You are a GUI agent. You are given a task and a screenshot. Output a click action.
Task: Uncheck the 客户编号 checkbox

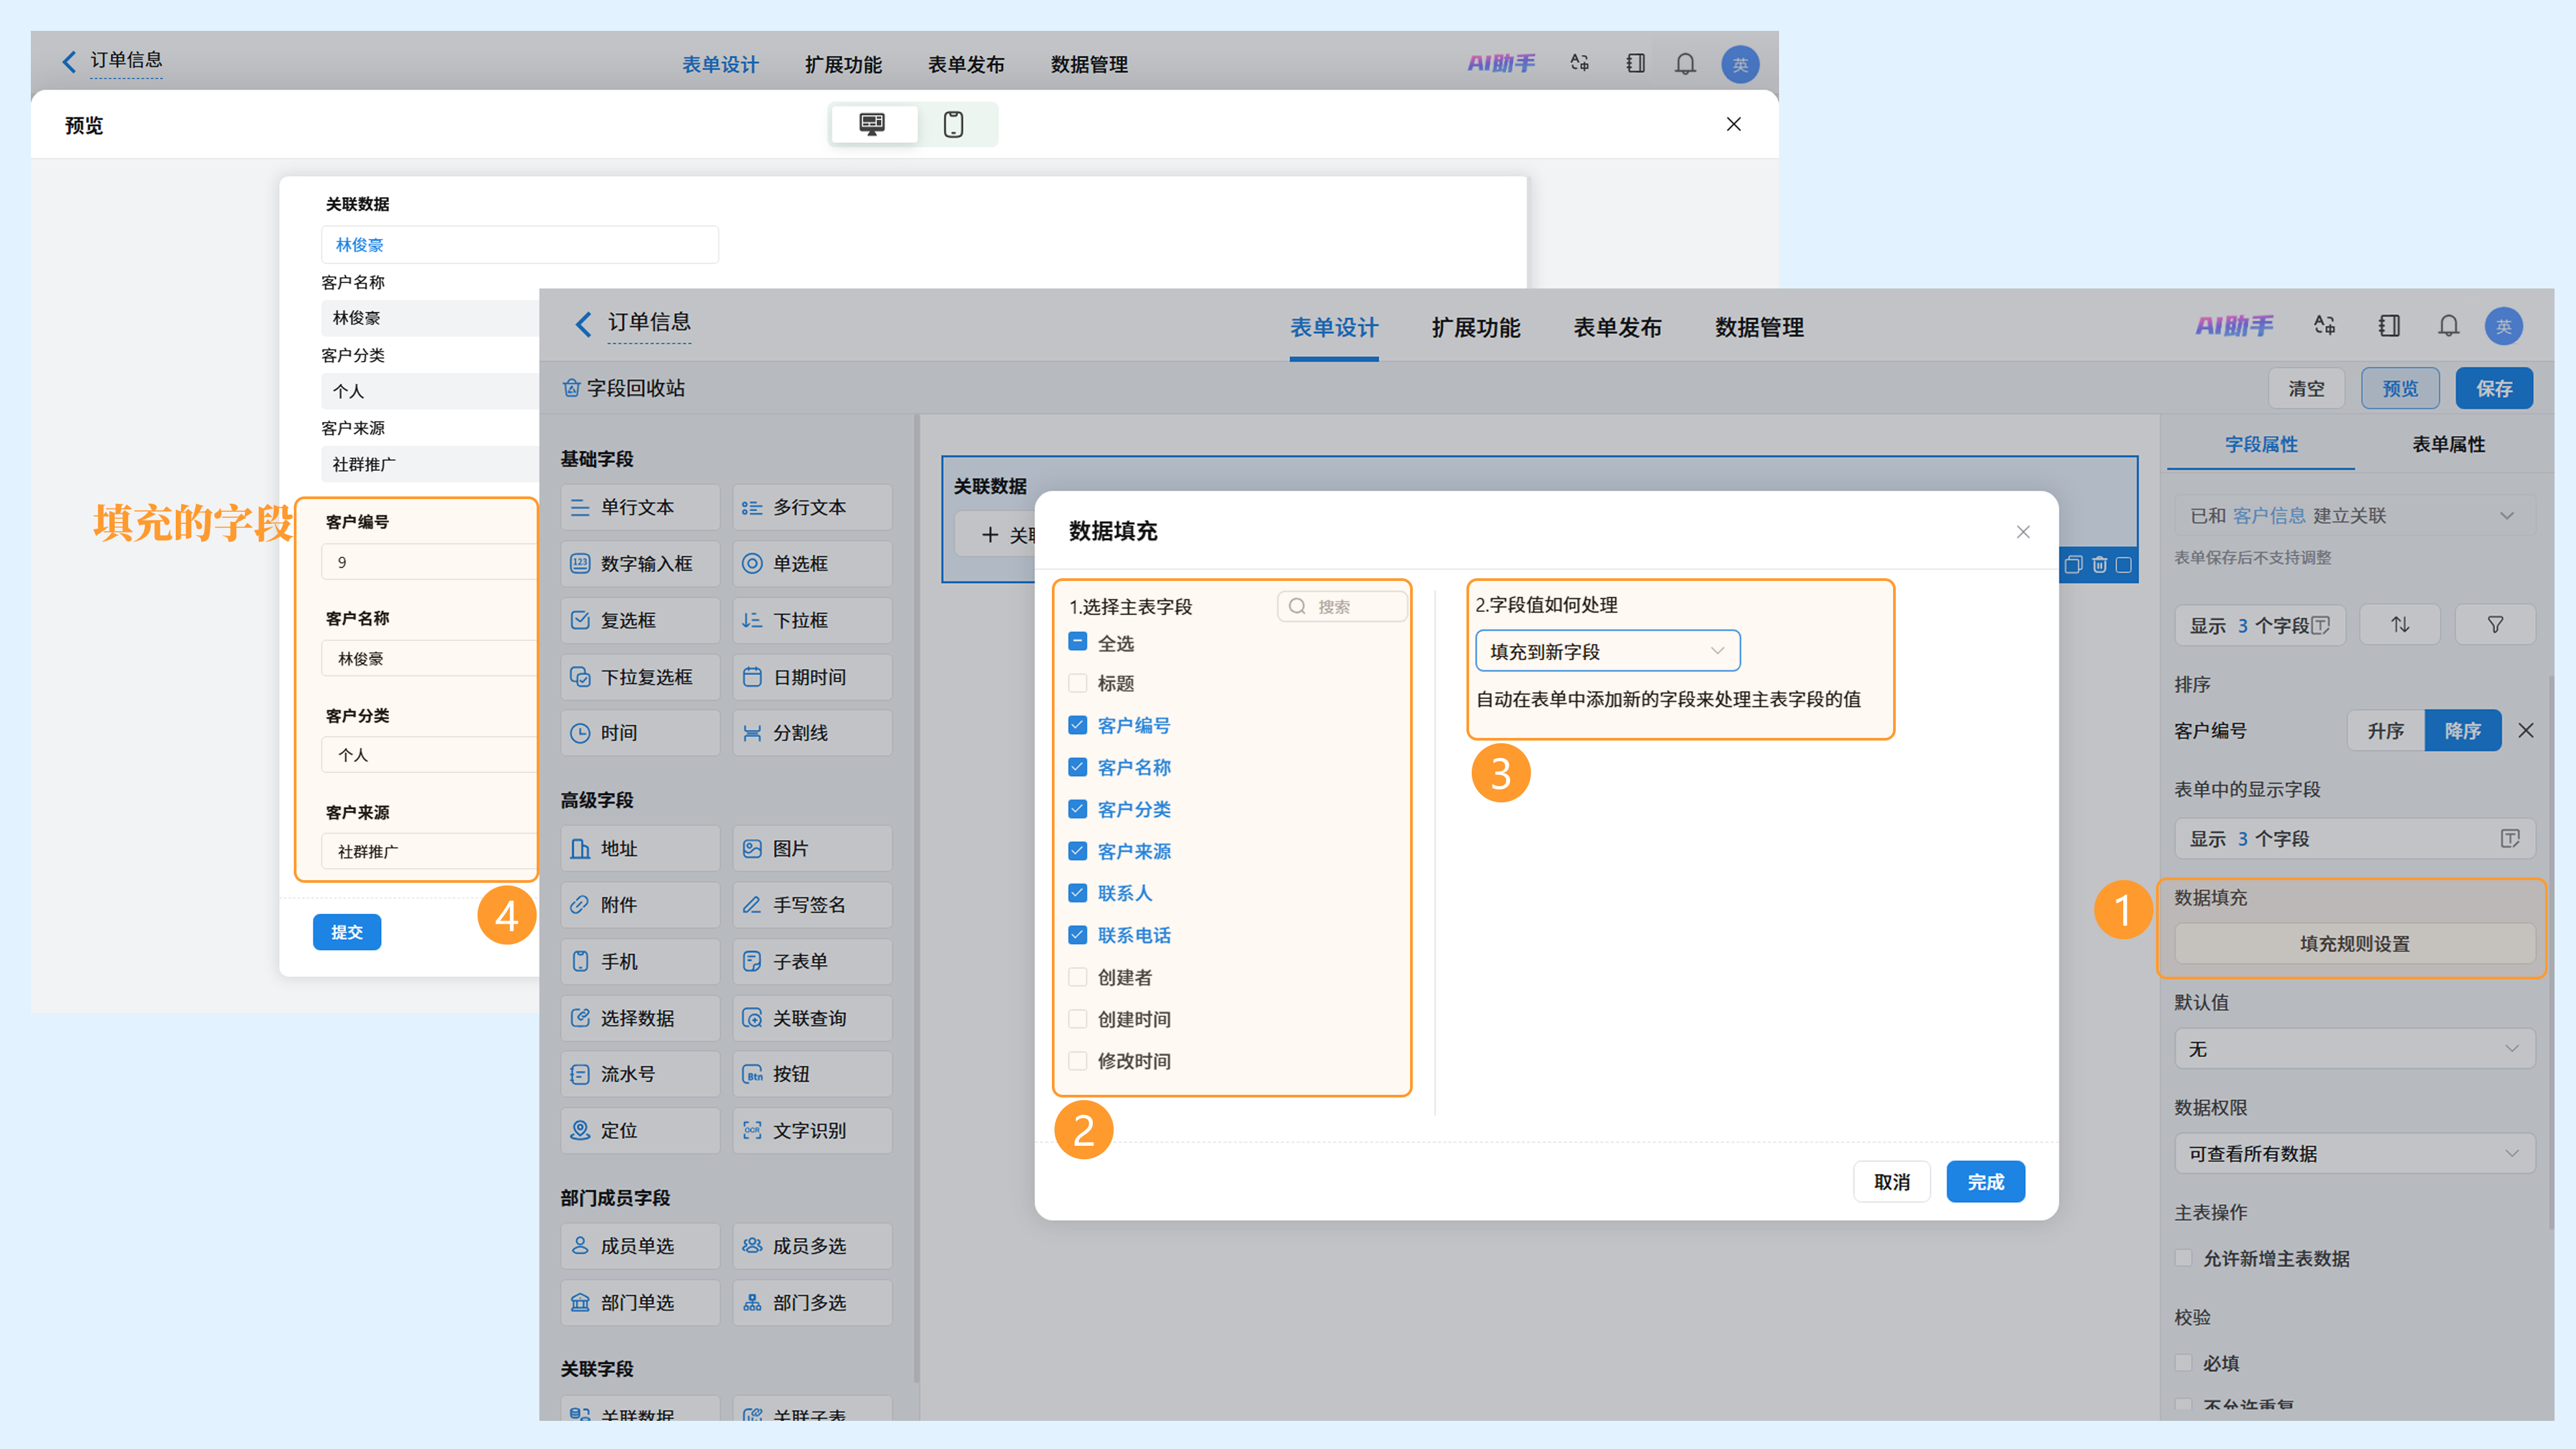(1077, 725)
